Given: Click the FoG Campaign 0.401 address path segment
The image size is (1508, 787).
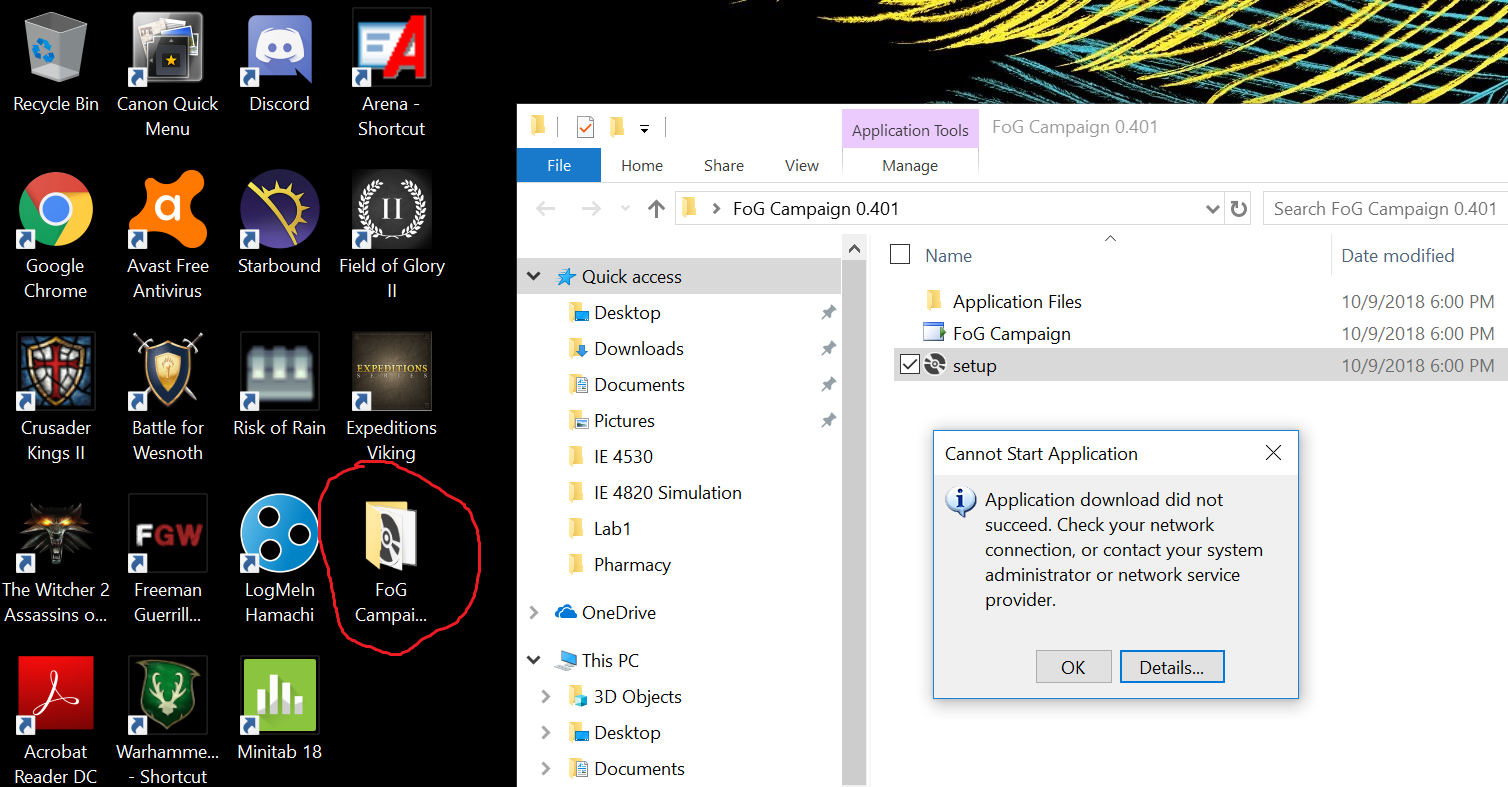Looking at the screenshot, I should pyautogui.click(x=816, y=209).
